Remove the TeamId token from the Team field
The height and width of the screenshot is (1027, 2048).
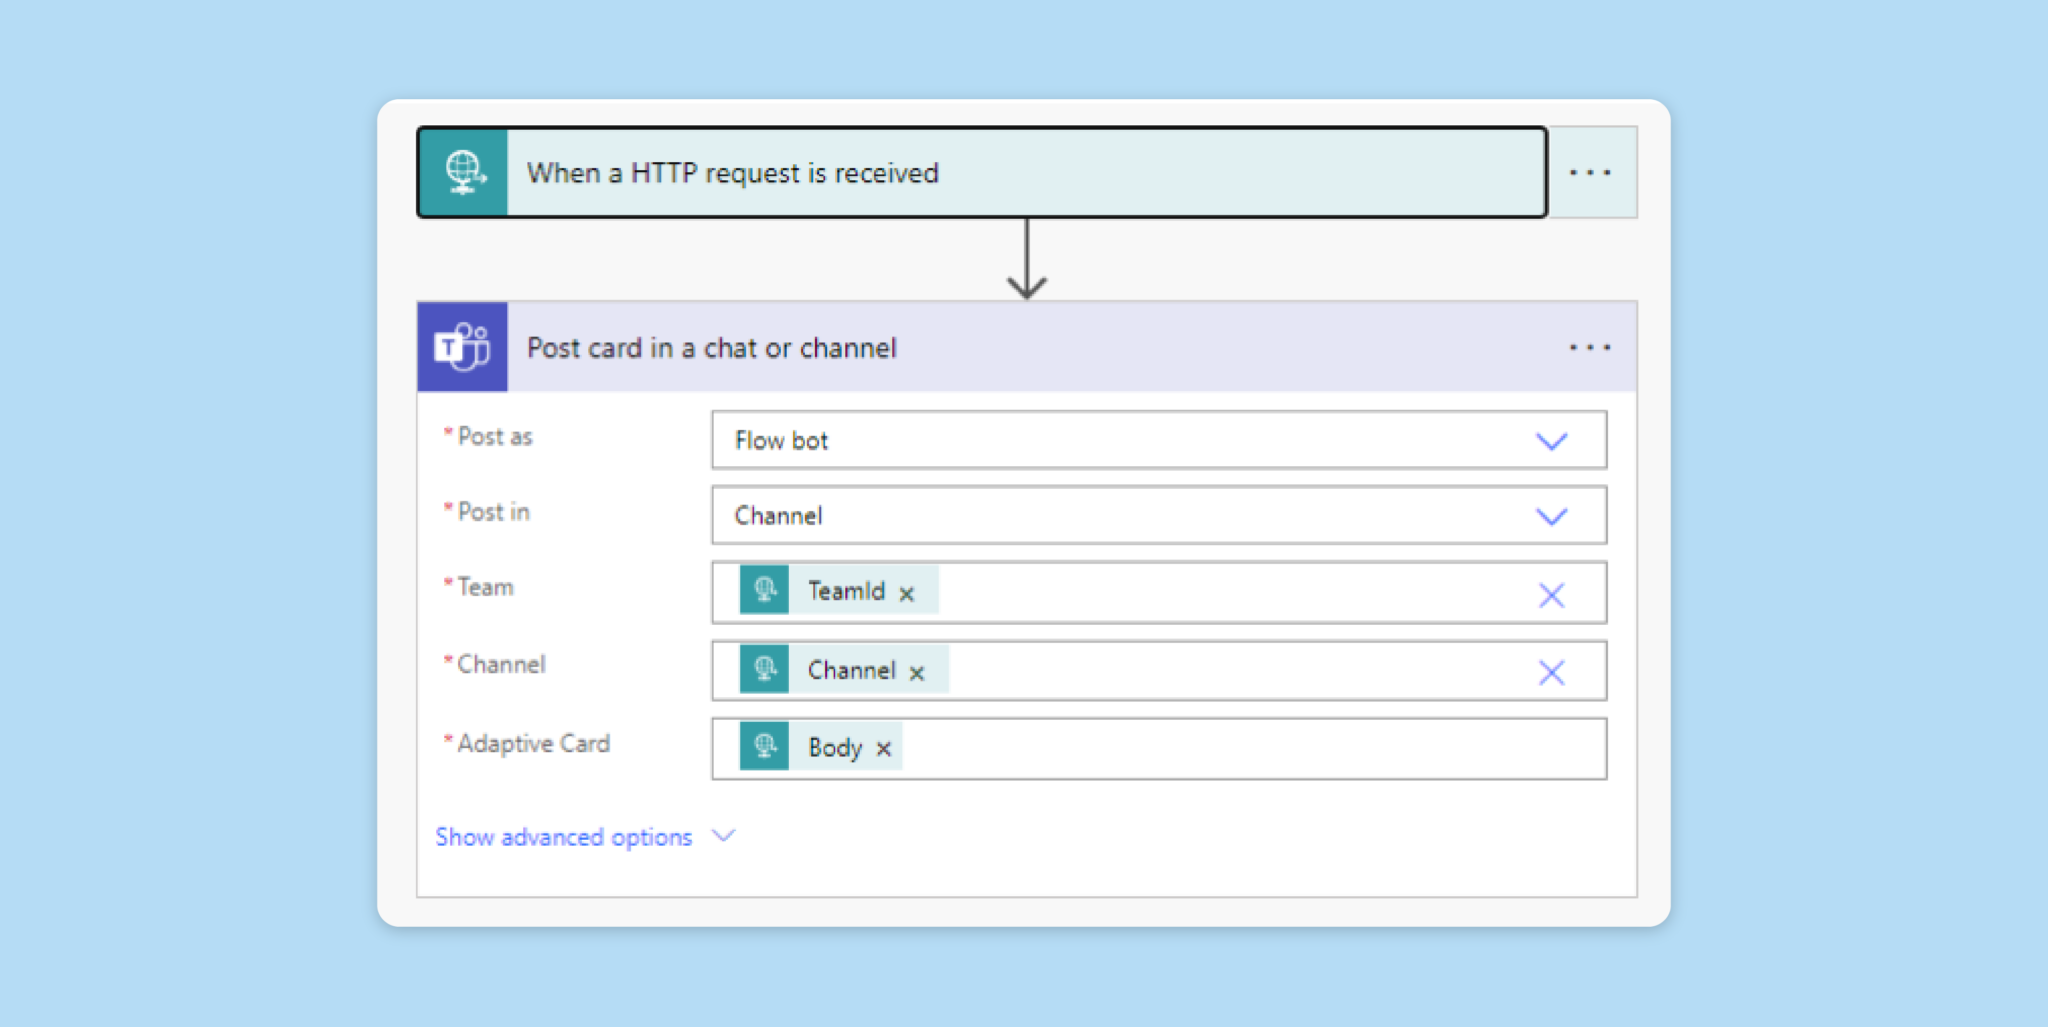click(907, 592)
